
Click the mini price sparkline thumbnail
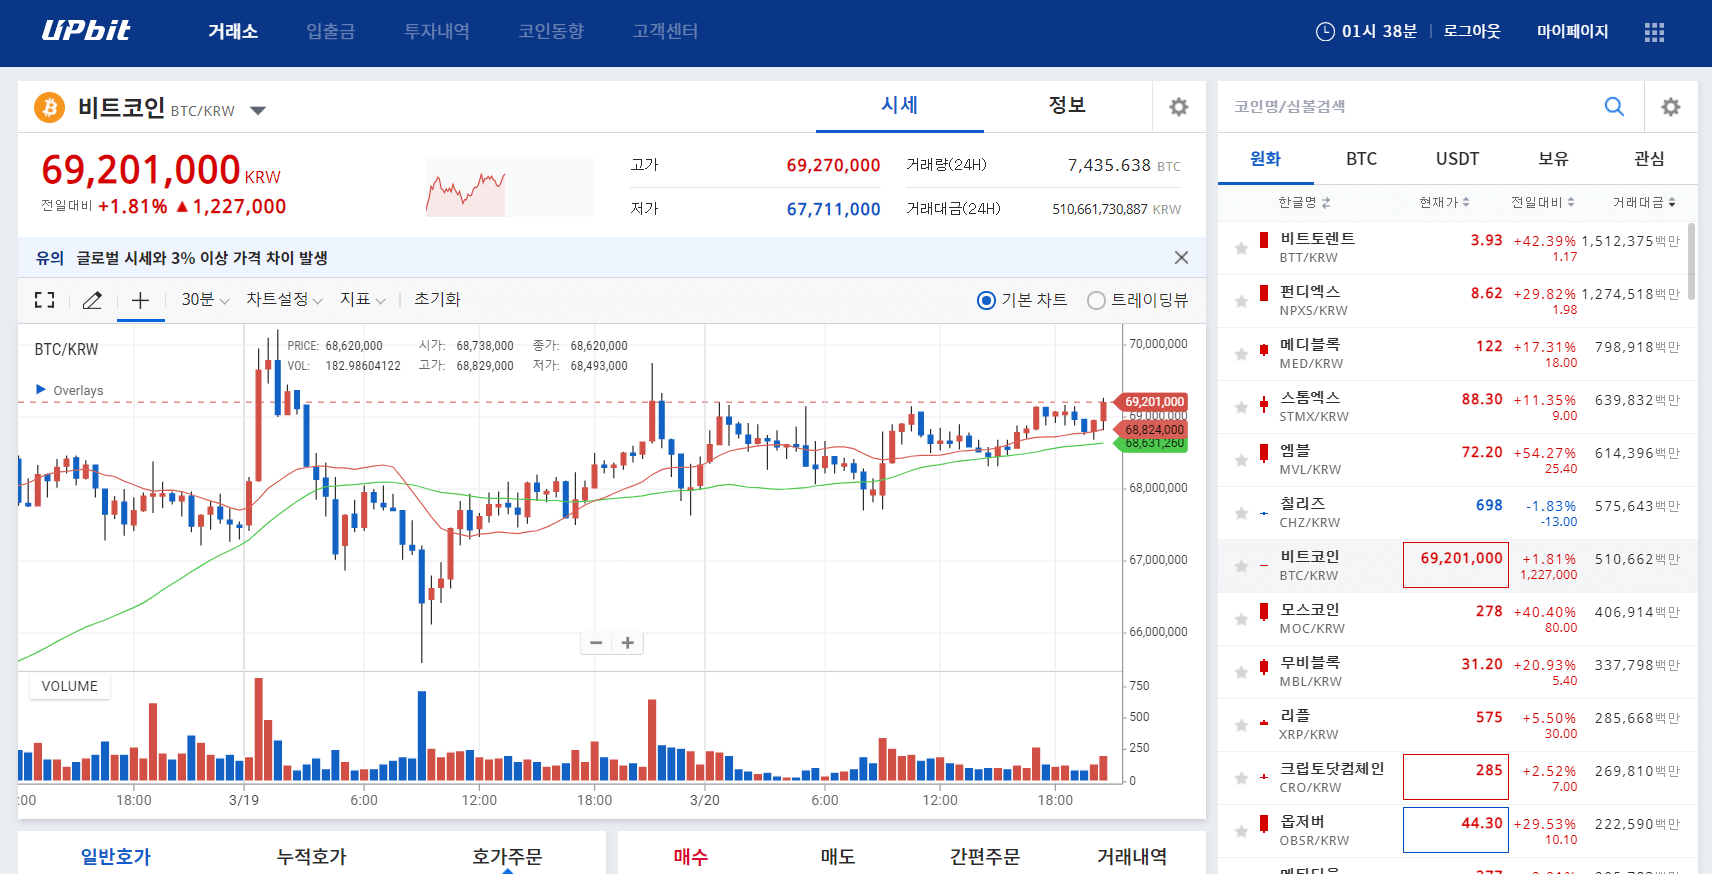pos(509,187)
